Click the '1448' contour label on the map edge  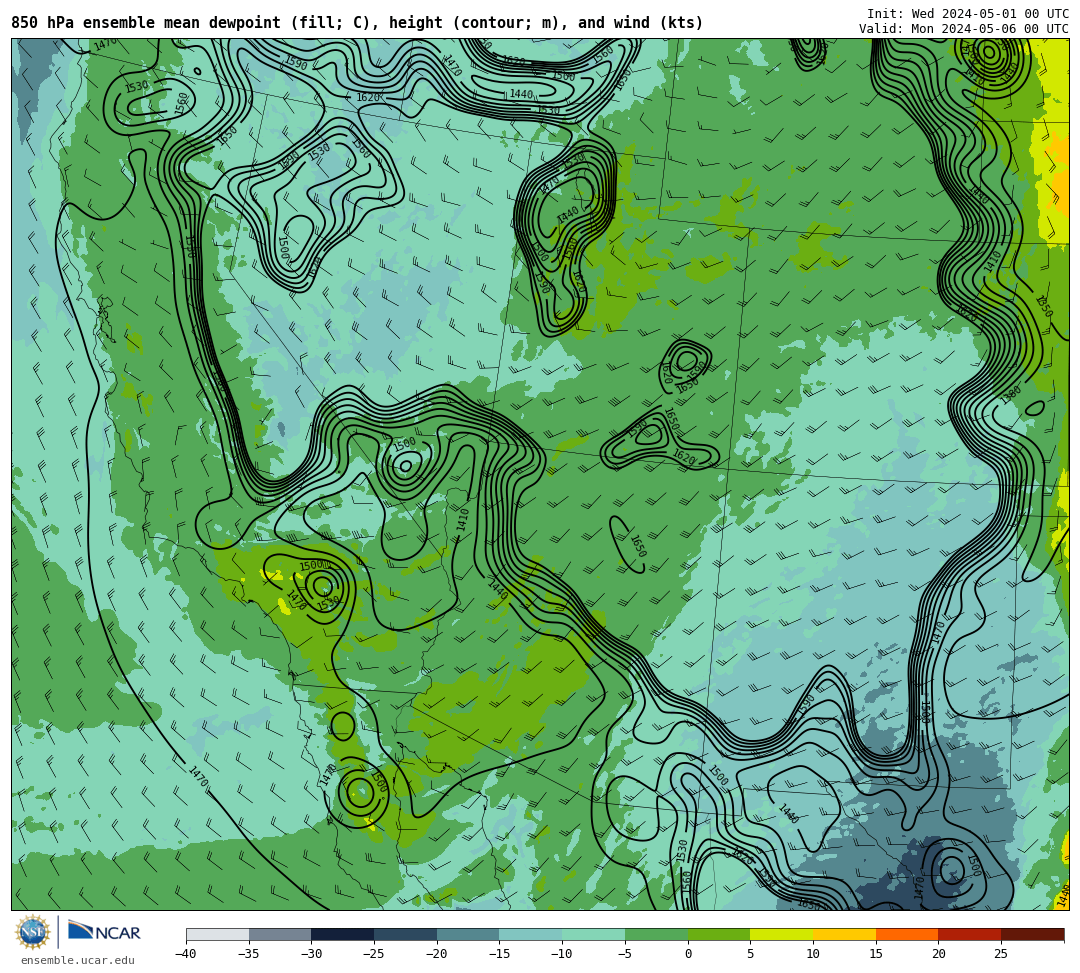(1063, 896)
